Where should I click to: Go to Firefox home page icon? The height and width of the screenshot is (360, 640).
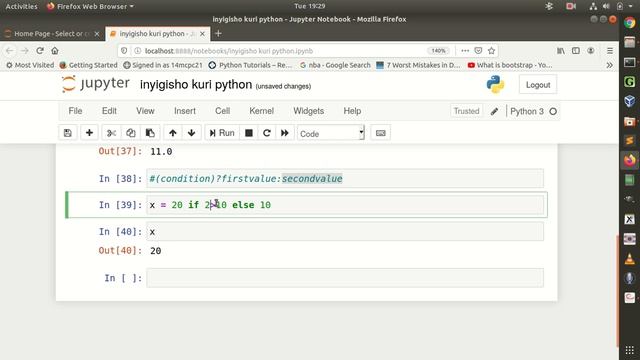coord(55,51)
